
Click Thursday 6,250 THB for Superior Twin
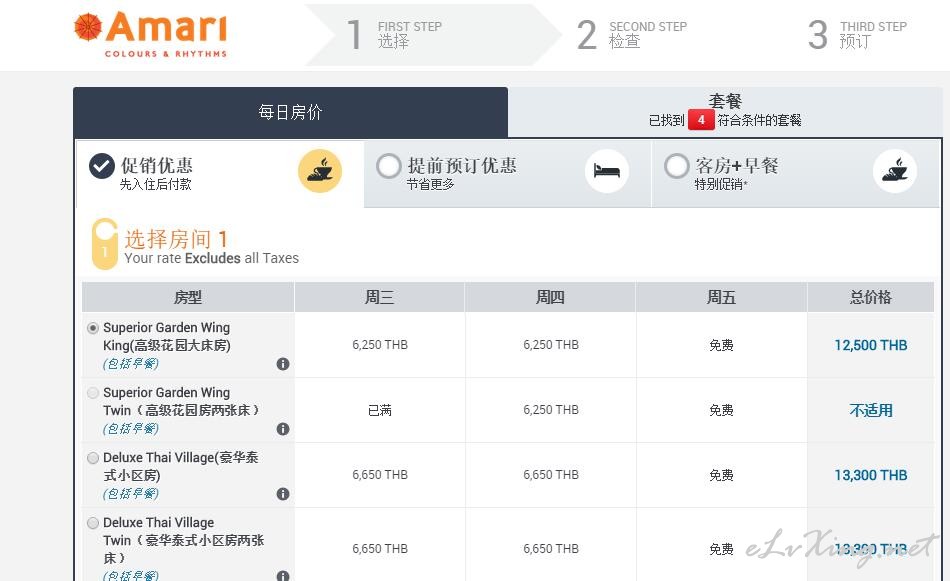[x=551, y=410]
